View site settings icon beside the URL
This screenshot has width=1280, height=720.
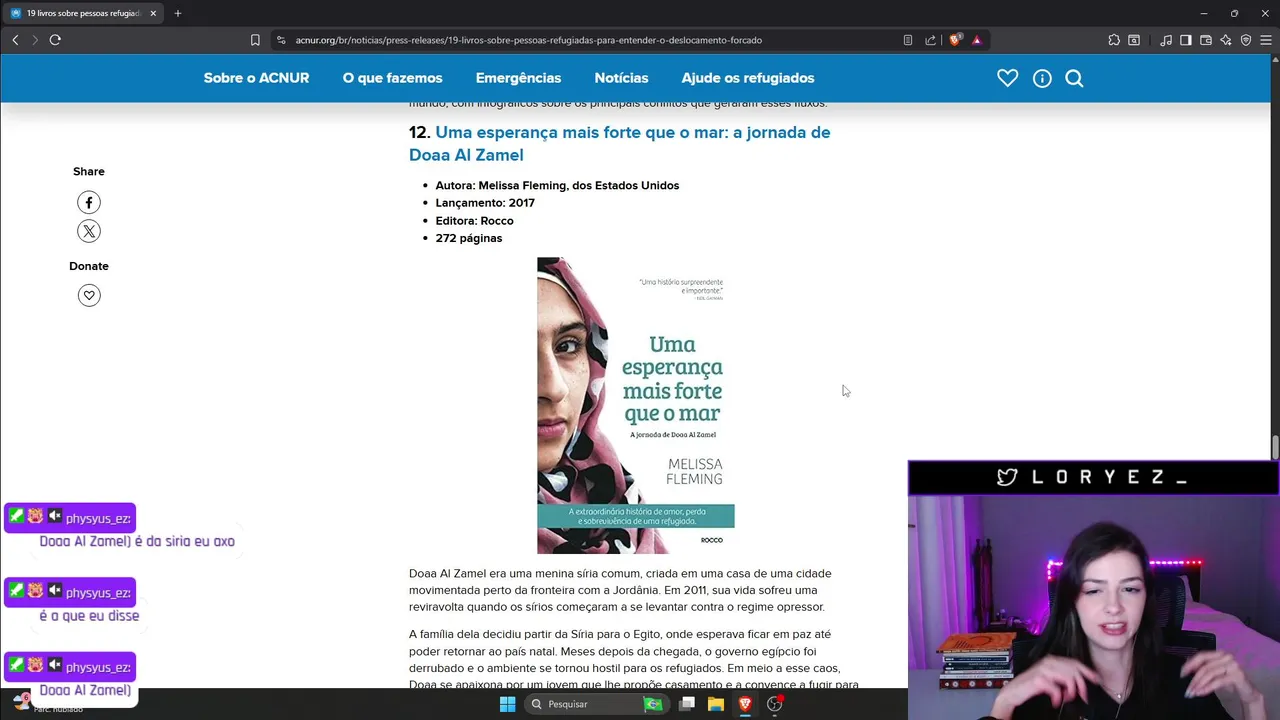click(281, 40)
